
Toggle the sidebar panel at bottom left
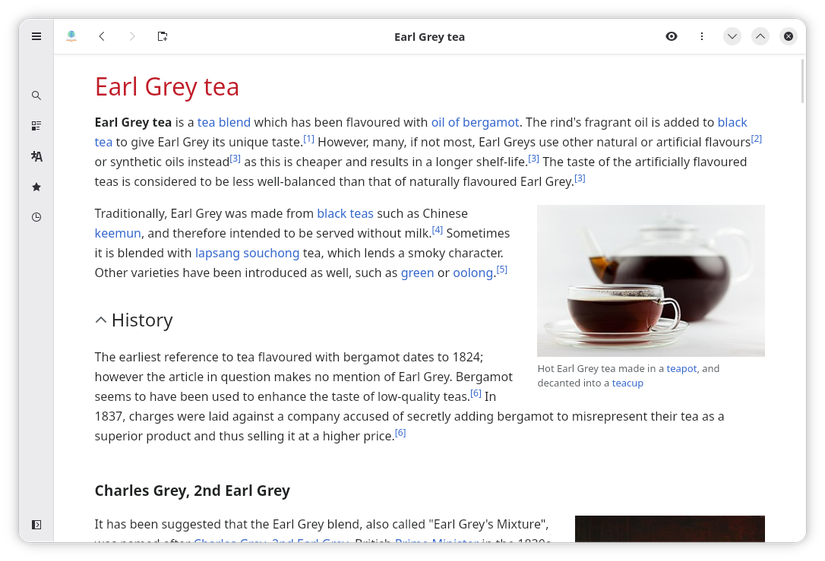pyautogui.click(x=36, y=525)
